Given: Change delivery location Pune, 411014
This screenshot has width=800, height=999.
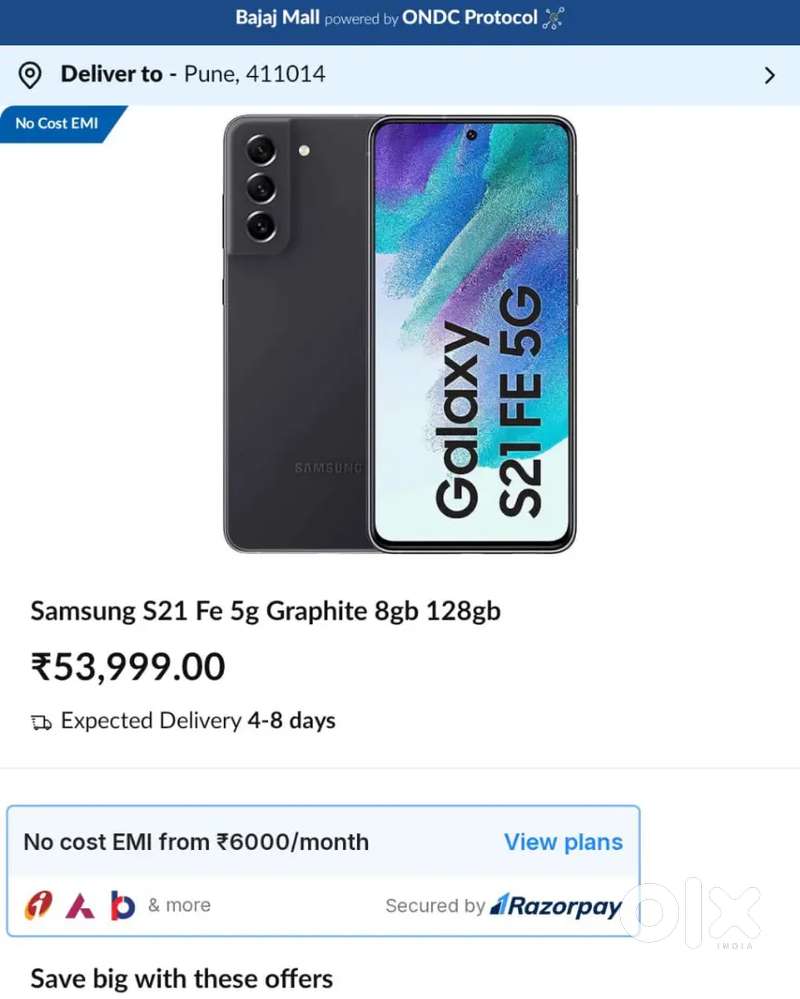Looking at the screenshot, I should 254,75.
